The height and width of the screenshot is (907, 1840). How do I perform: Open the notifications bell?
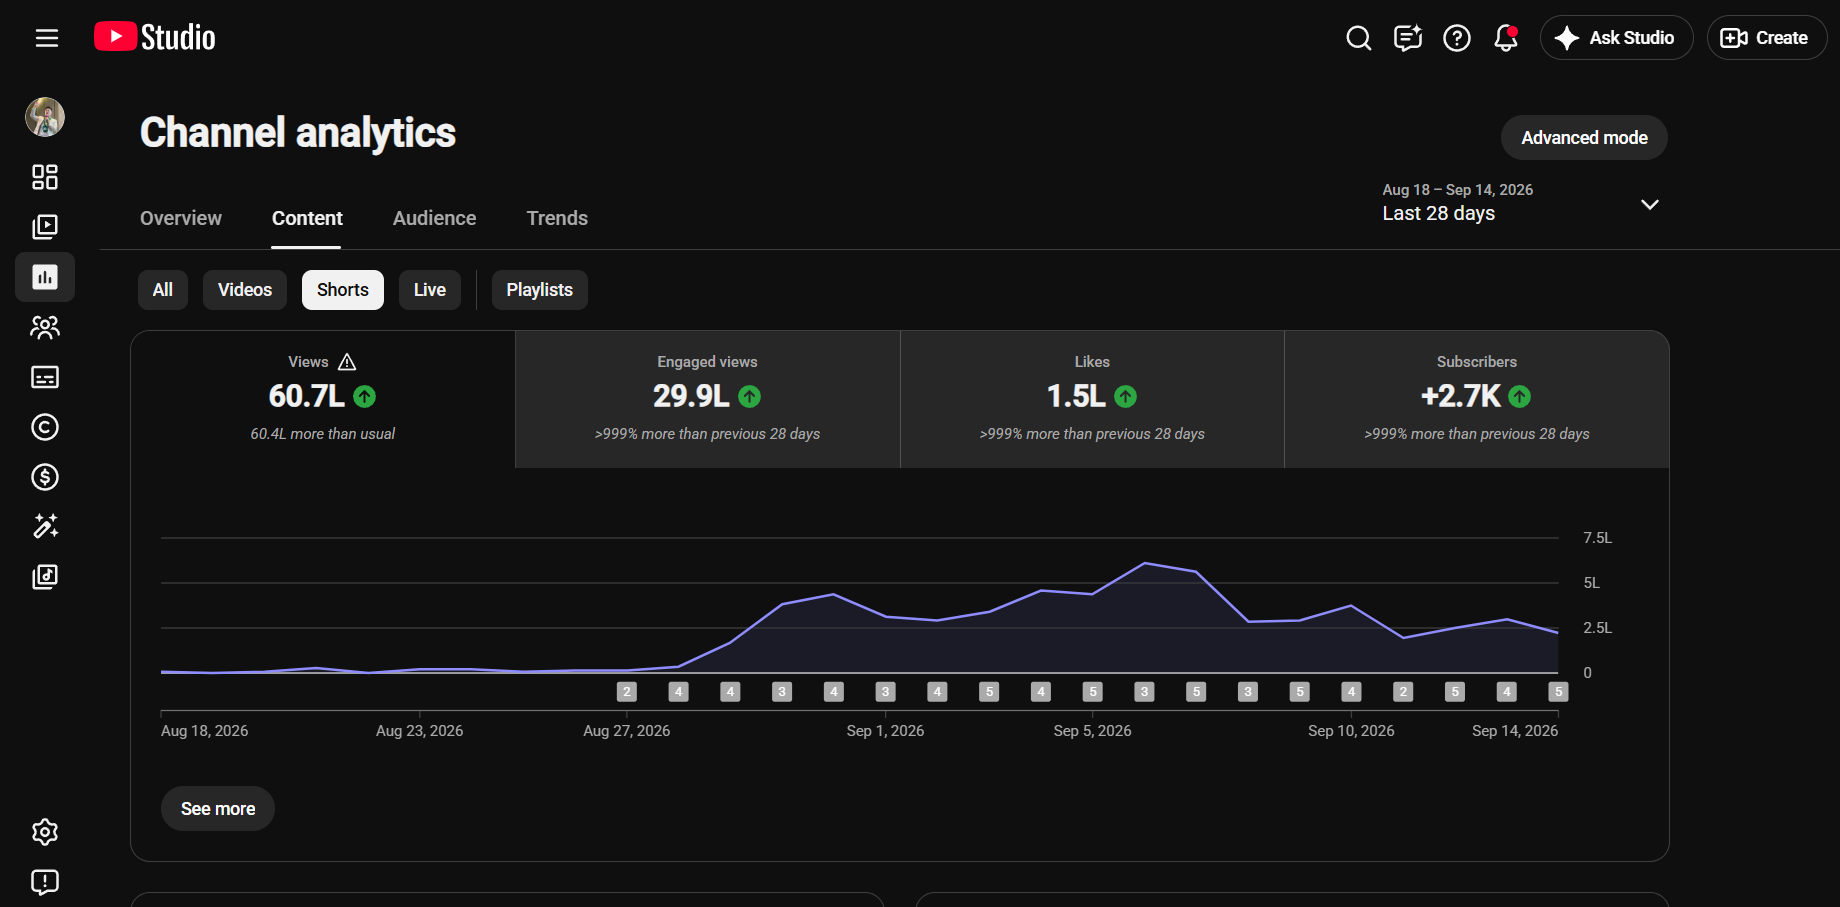coord(1506,38)
